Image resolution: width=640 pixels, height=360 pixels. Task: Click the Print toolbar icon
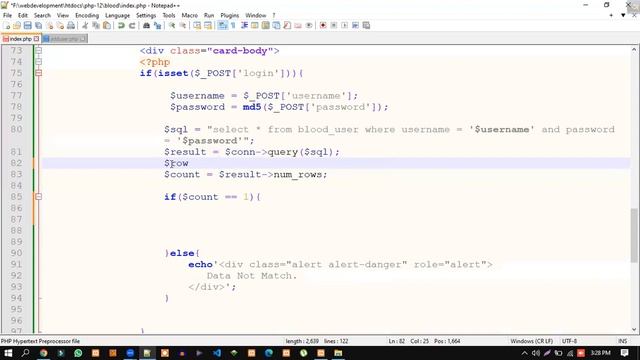pyautogui.click(x=71, y=26)
